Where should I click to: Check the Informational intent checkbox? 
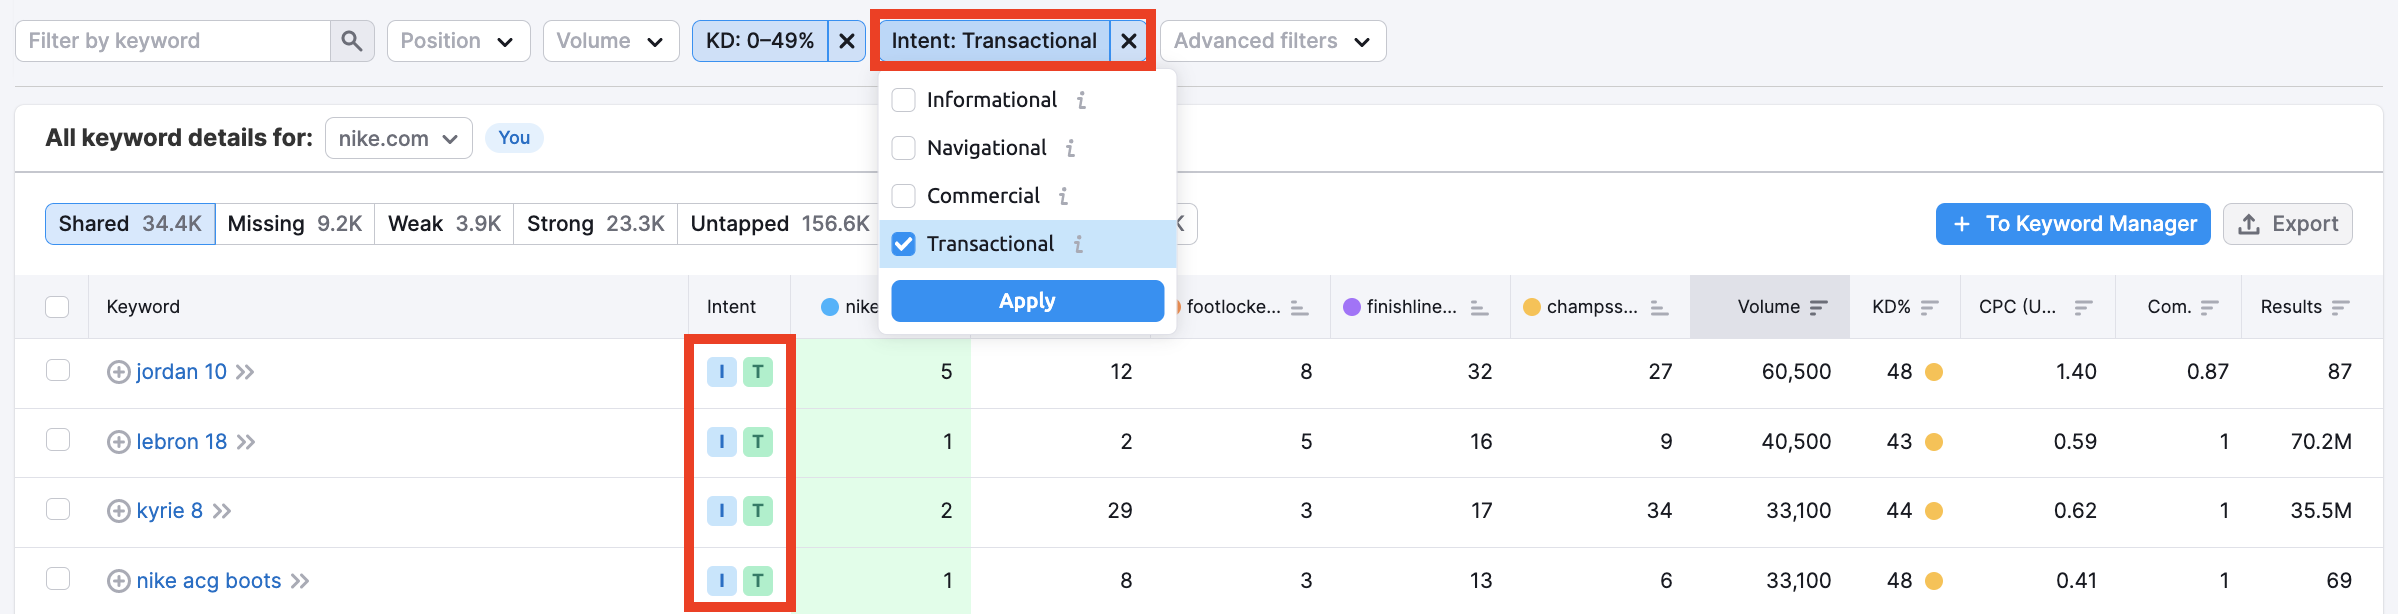pyautogui.click(x=903, y=100)
